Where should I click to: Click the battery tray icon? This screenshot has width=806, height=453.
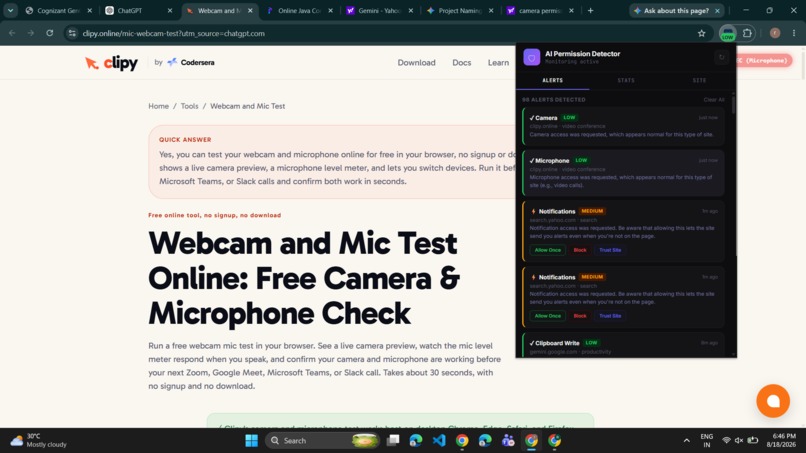pyautogui.click(x=753, y=441)
